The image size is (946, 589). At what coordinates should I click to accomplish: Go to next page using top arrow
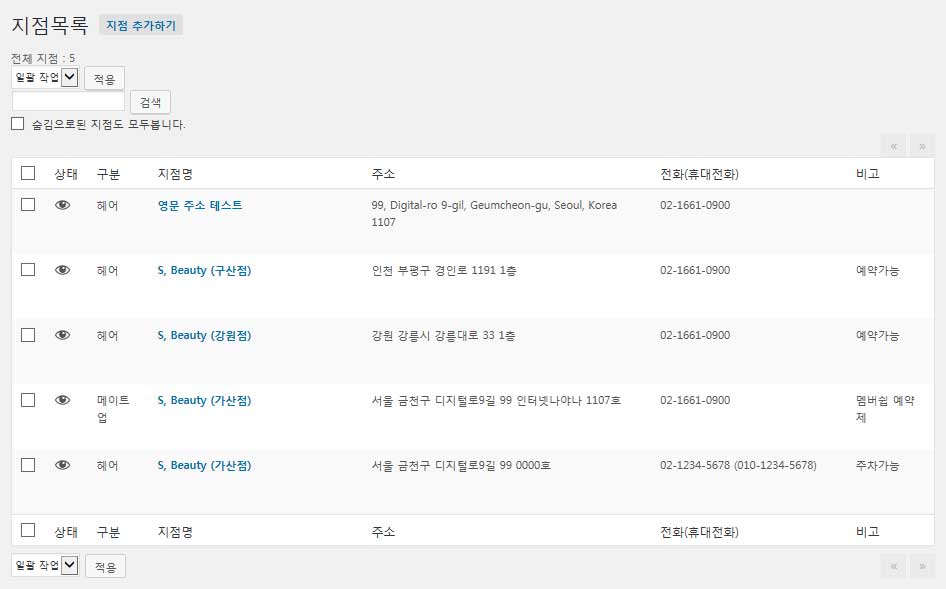click(x=922, y=146)
